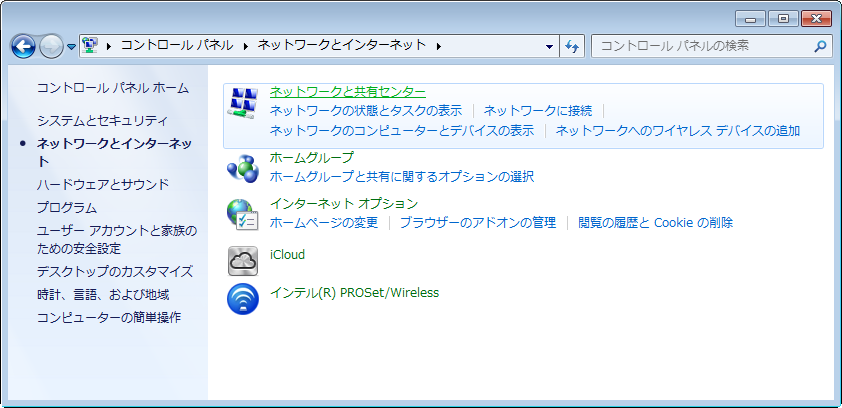Screen dimensions: 842x408
Task: Open ユーザー アカウントと家族のための安全設定
Action: tap(117, 239)
